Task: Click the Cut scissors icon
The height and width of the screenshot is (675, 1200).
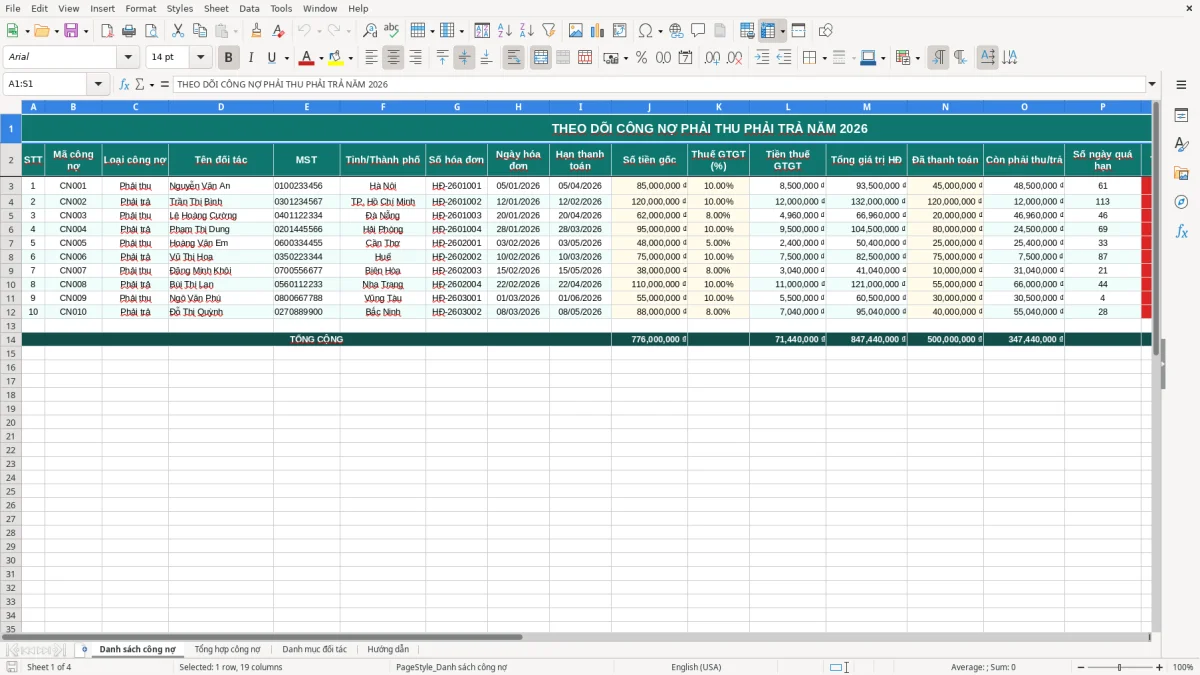Action: coord(178,31)
